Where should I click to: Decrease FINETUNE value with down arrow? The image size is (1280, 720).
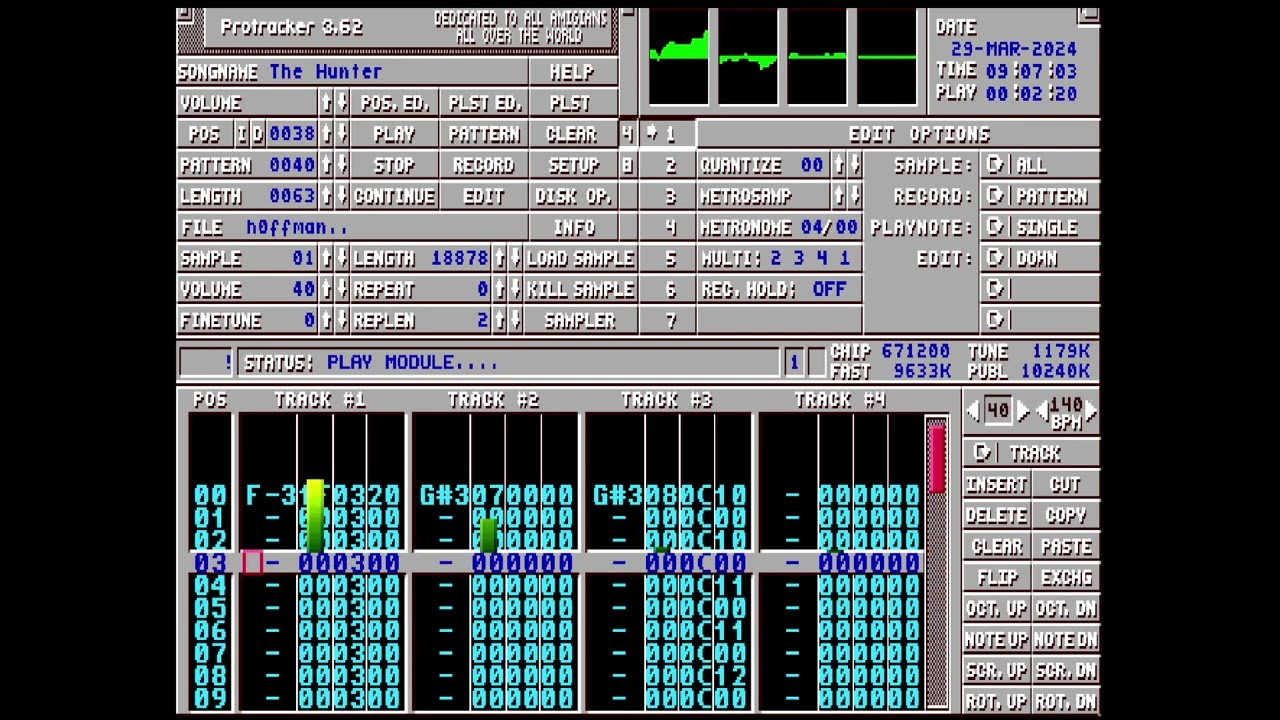click(x=342, y=320)
